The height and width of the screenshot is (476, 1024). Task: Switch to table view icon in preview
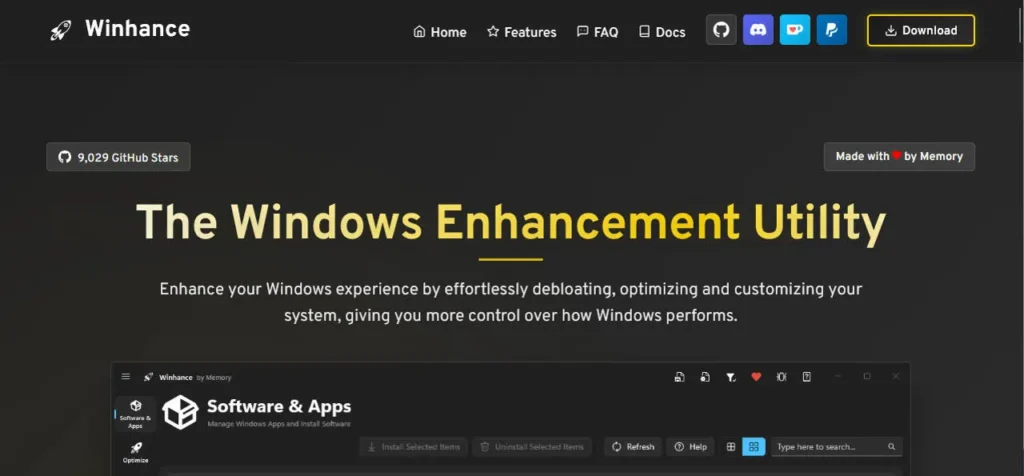pos(731,447)
